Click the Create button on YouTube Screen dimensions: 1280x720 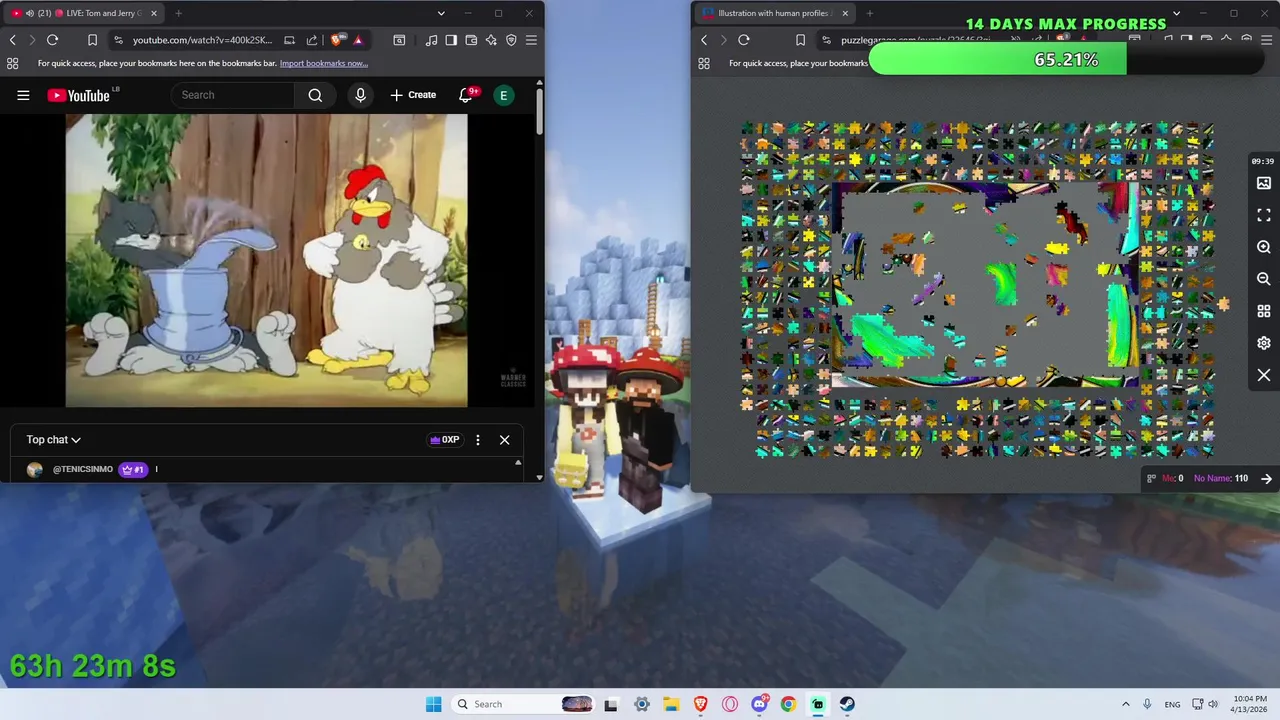pos(413,95)
